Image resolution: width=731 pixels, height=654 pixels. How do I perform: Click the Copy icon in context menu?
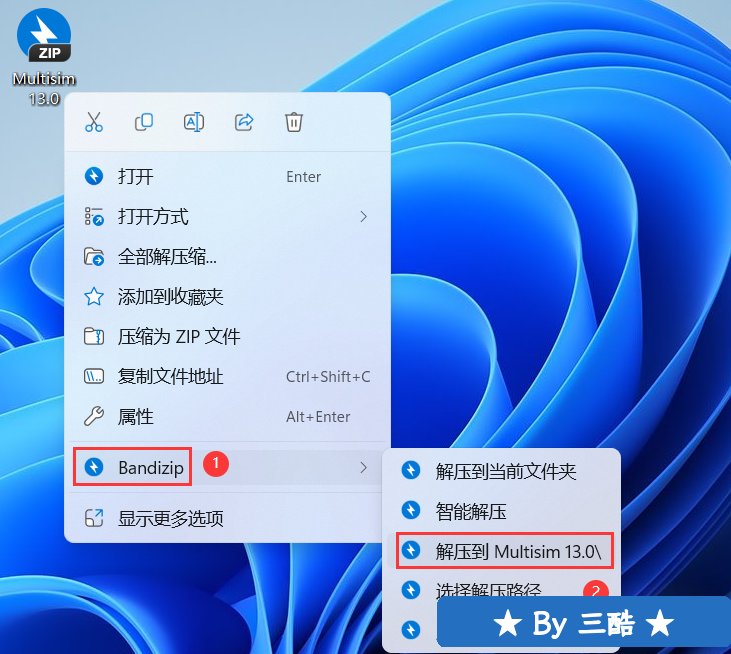pos(144,122)
